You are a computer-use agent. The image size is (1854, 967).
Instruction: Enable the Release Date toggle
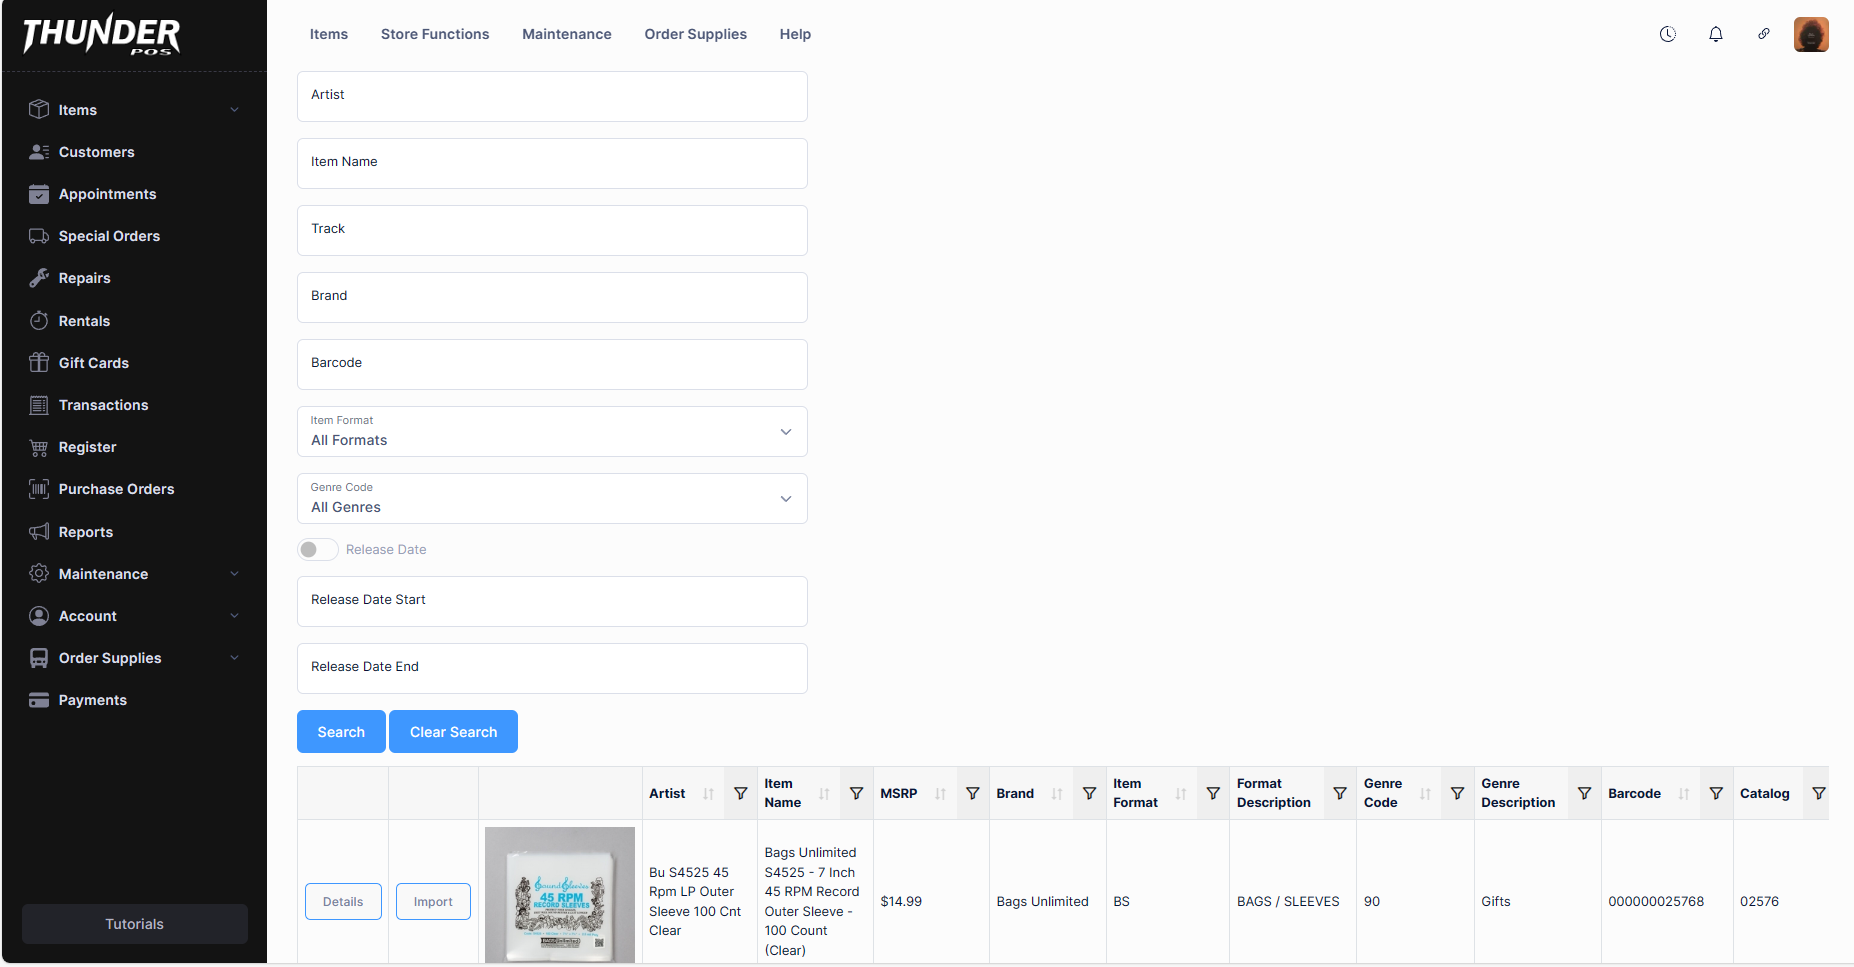[x=317, y=549]
